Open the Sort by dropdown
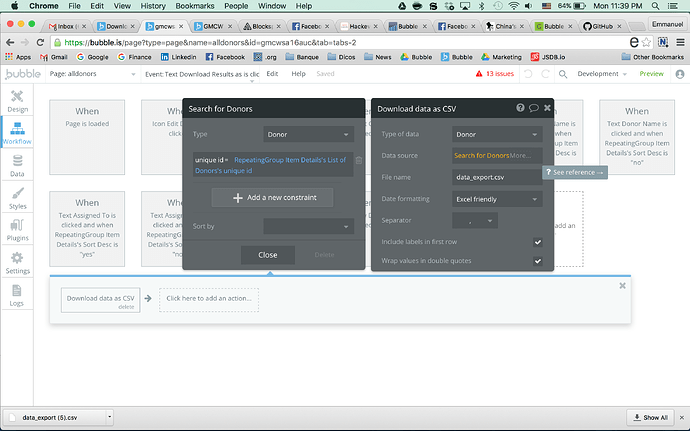Viewport: 690px width, 431px height. tap(308, 226)
